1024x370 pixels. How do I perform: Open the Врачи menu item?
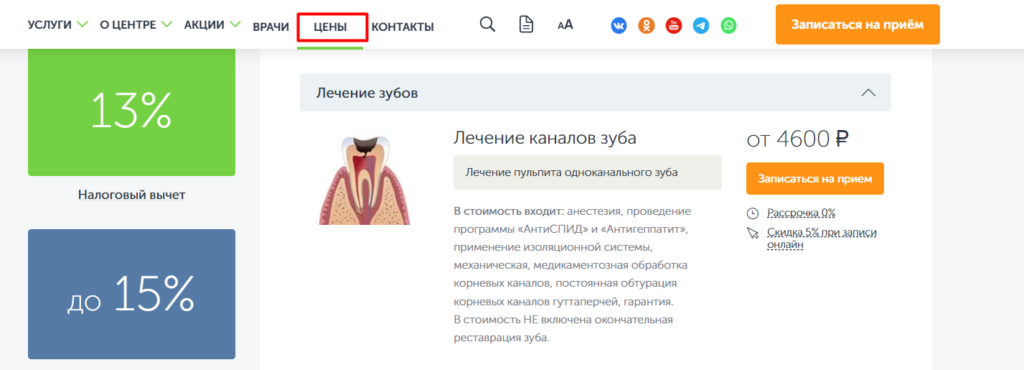coord(271,27)
